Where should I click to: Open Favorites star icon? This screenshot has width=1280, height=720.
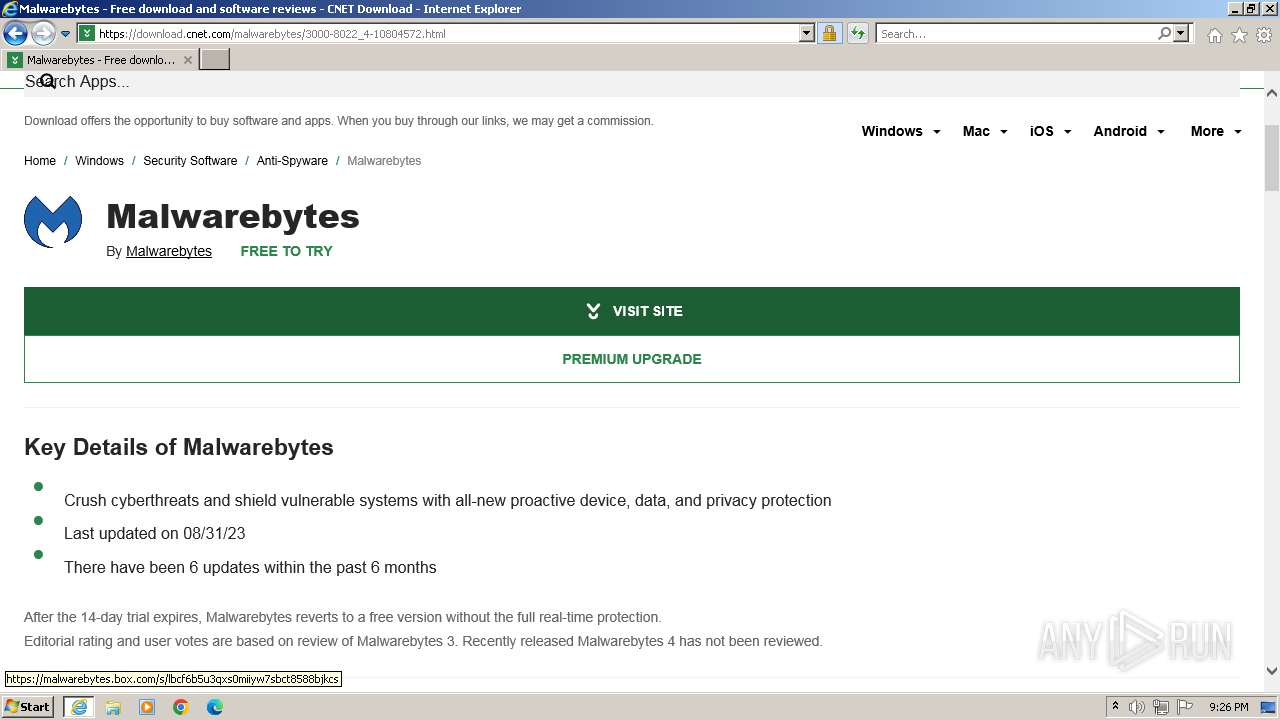(1239, 35)
